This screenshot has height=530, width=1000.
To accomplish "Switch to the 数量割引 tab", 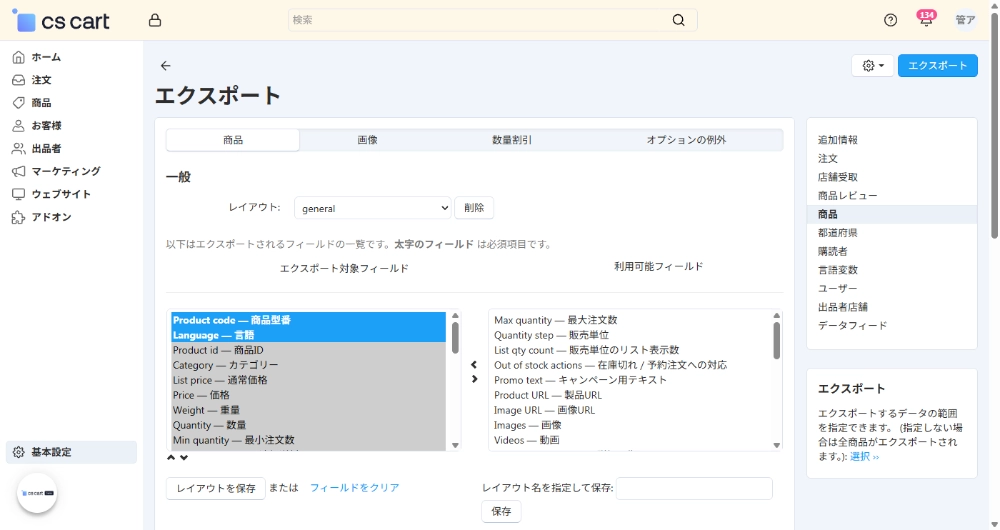I will pos(511,140).
